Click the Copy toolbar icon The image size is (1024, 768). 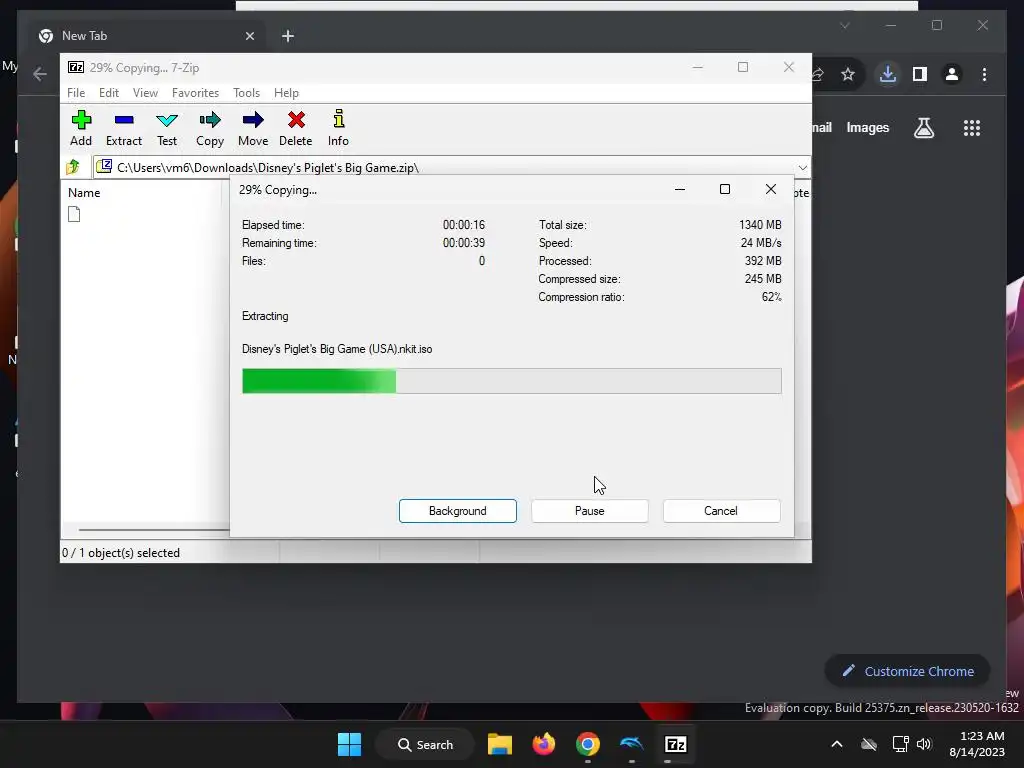pyautogui.click(x=210, y=128)
